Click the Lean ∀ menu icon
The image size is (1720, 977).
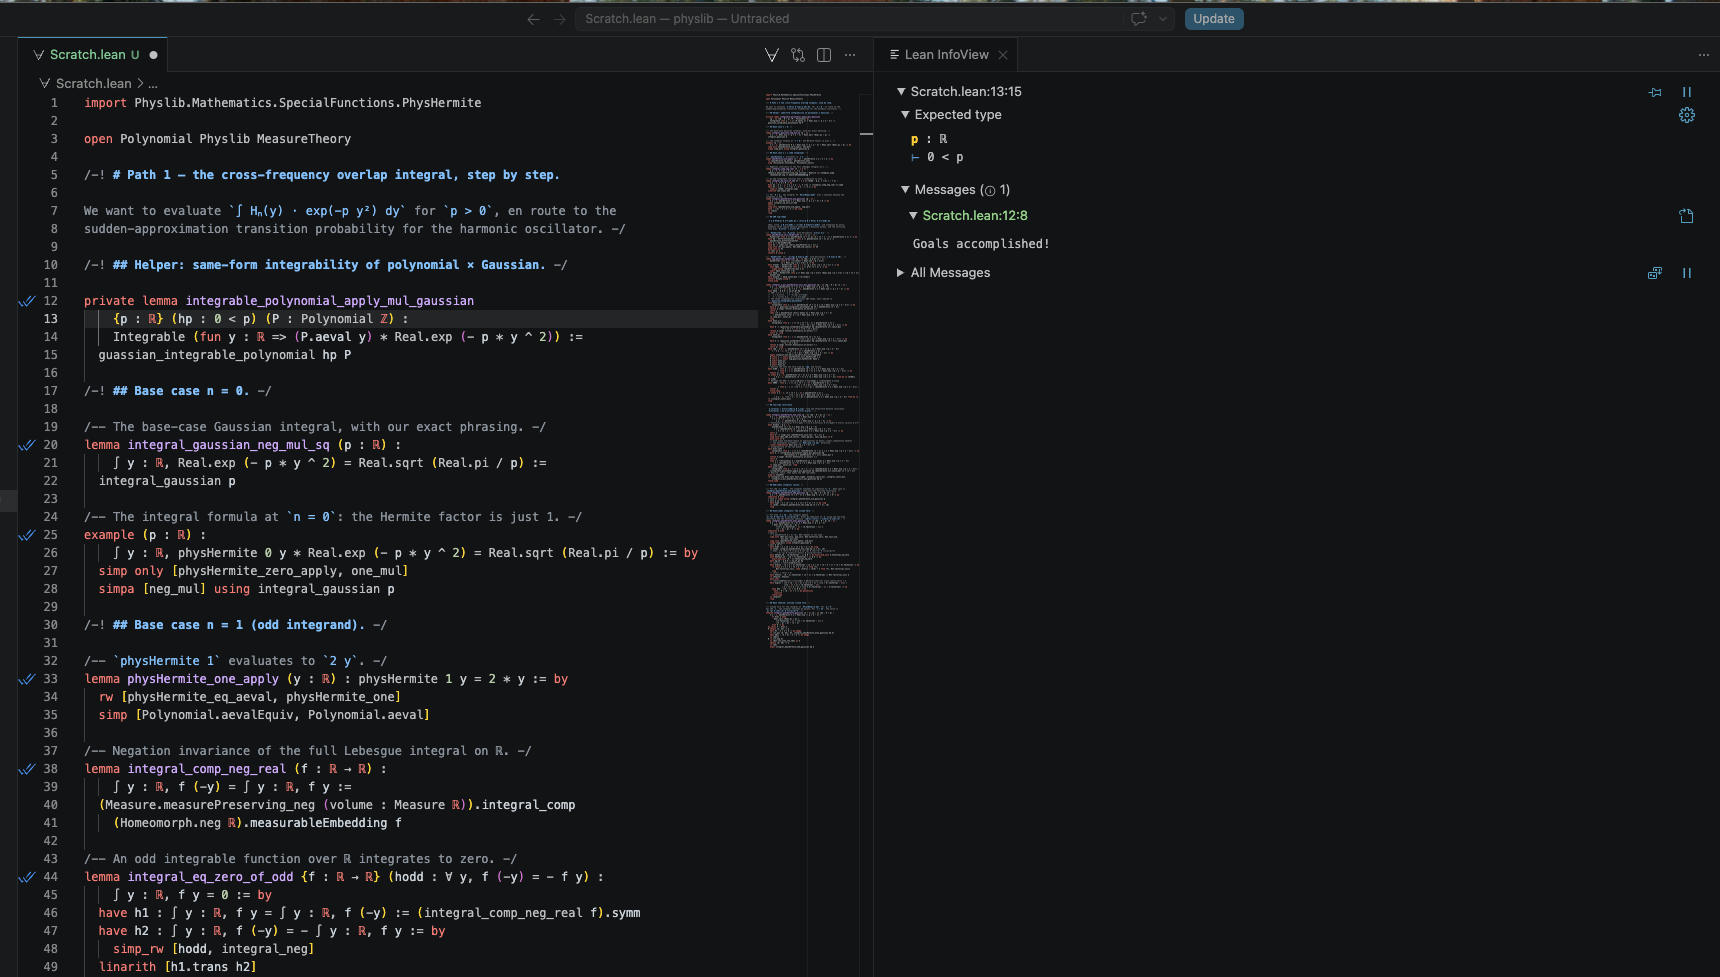tap(772, 55)
